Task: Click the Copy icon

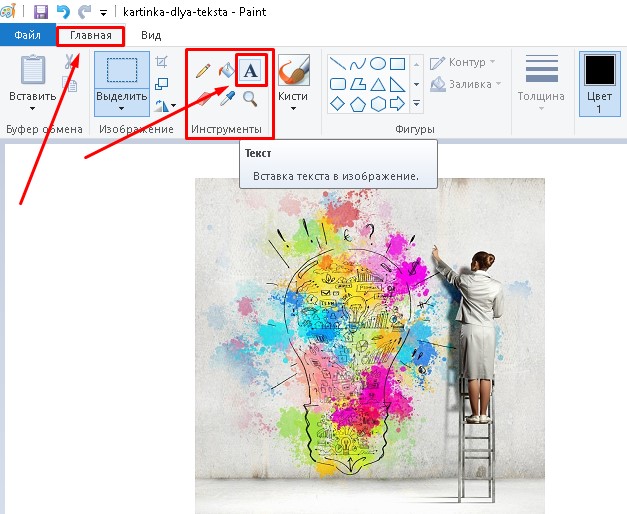Action: coord(70,84)
